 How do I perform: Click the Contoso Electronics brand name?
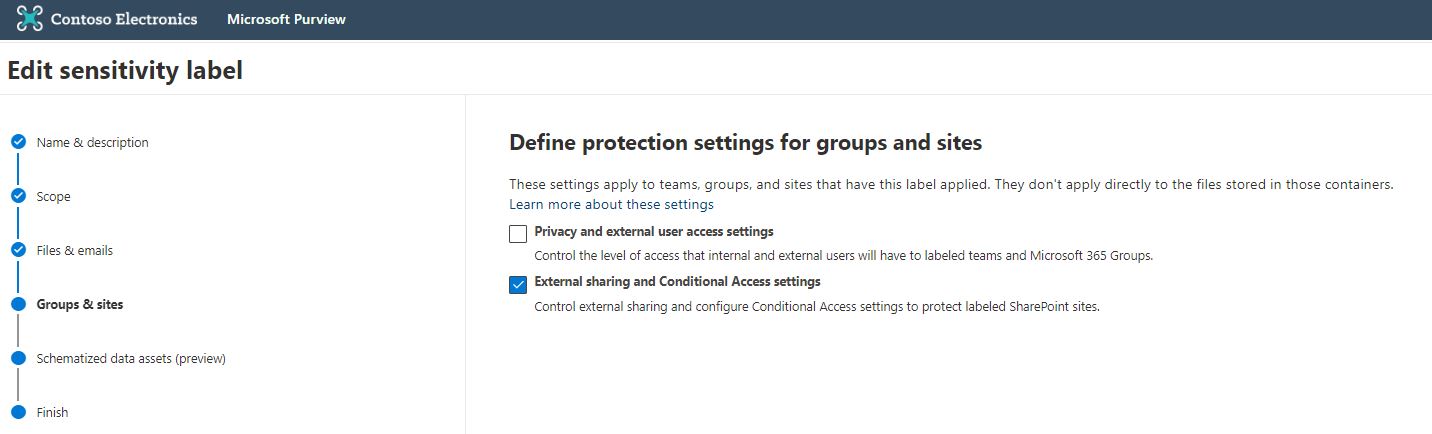[123, 19]
